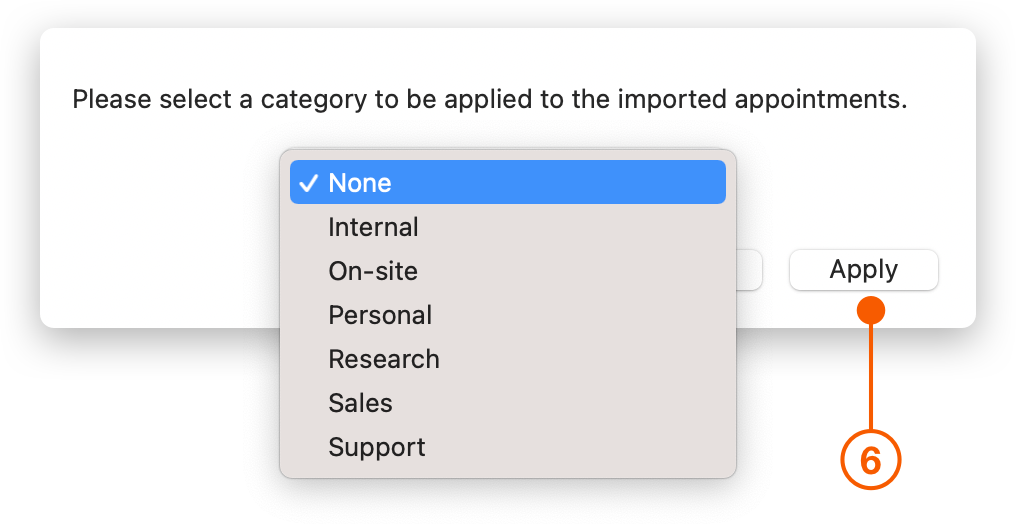Click the word "Please" in the prompt
The height and width of the screenshot is (524, 1016).
(x=109, y=100)
